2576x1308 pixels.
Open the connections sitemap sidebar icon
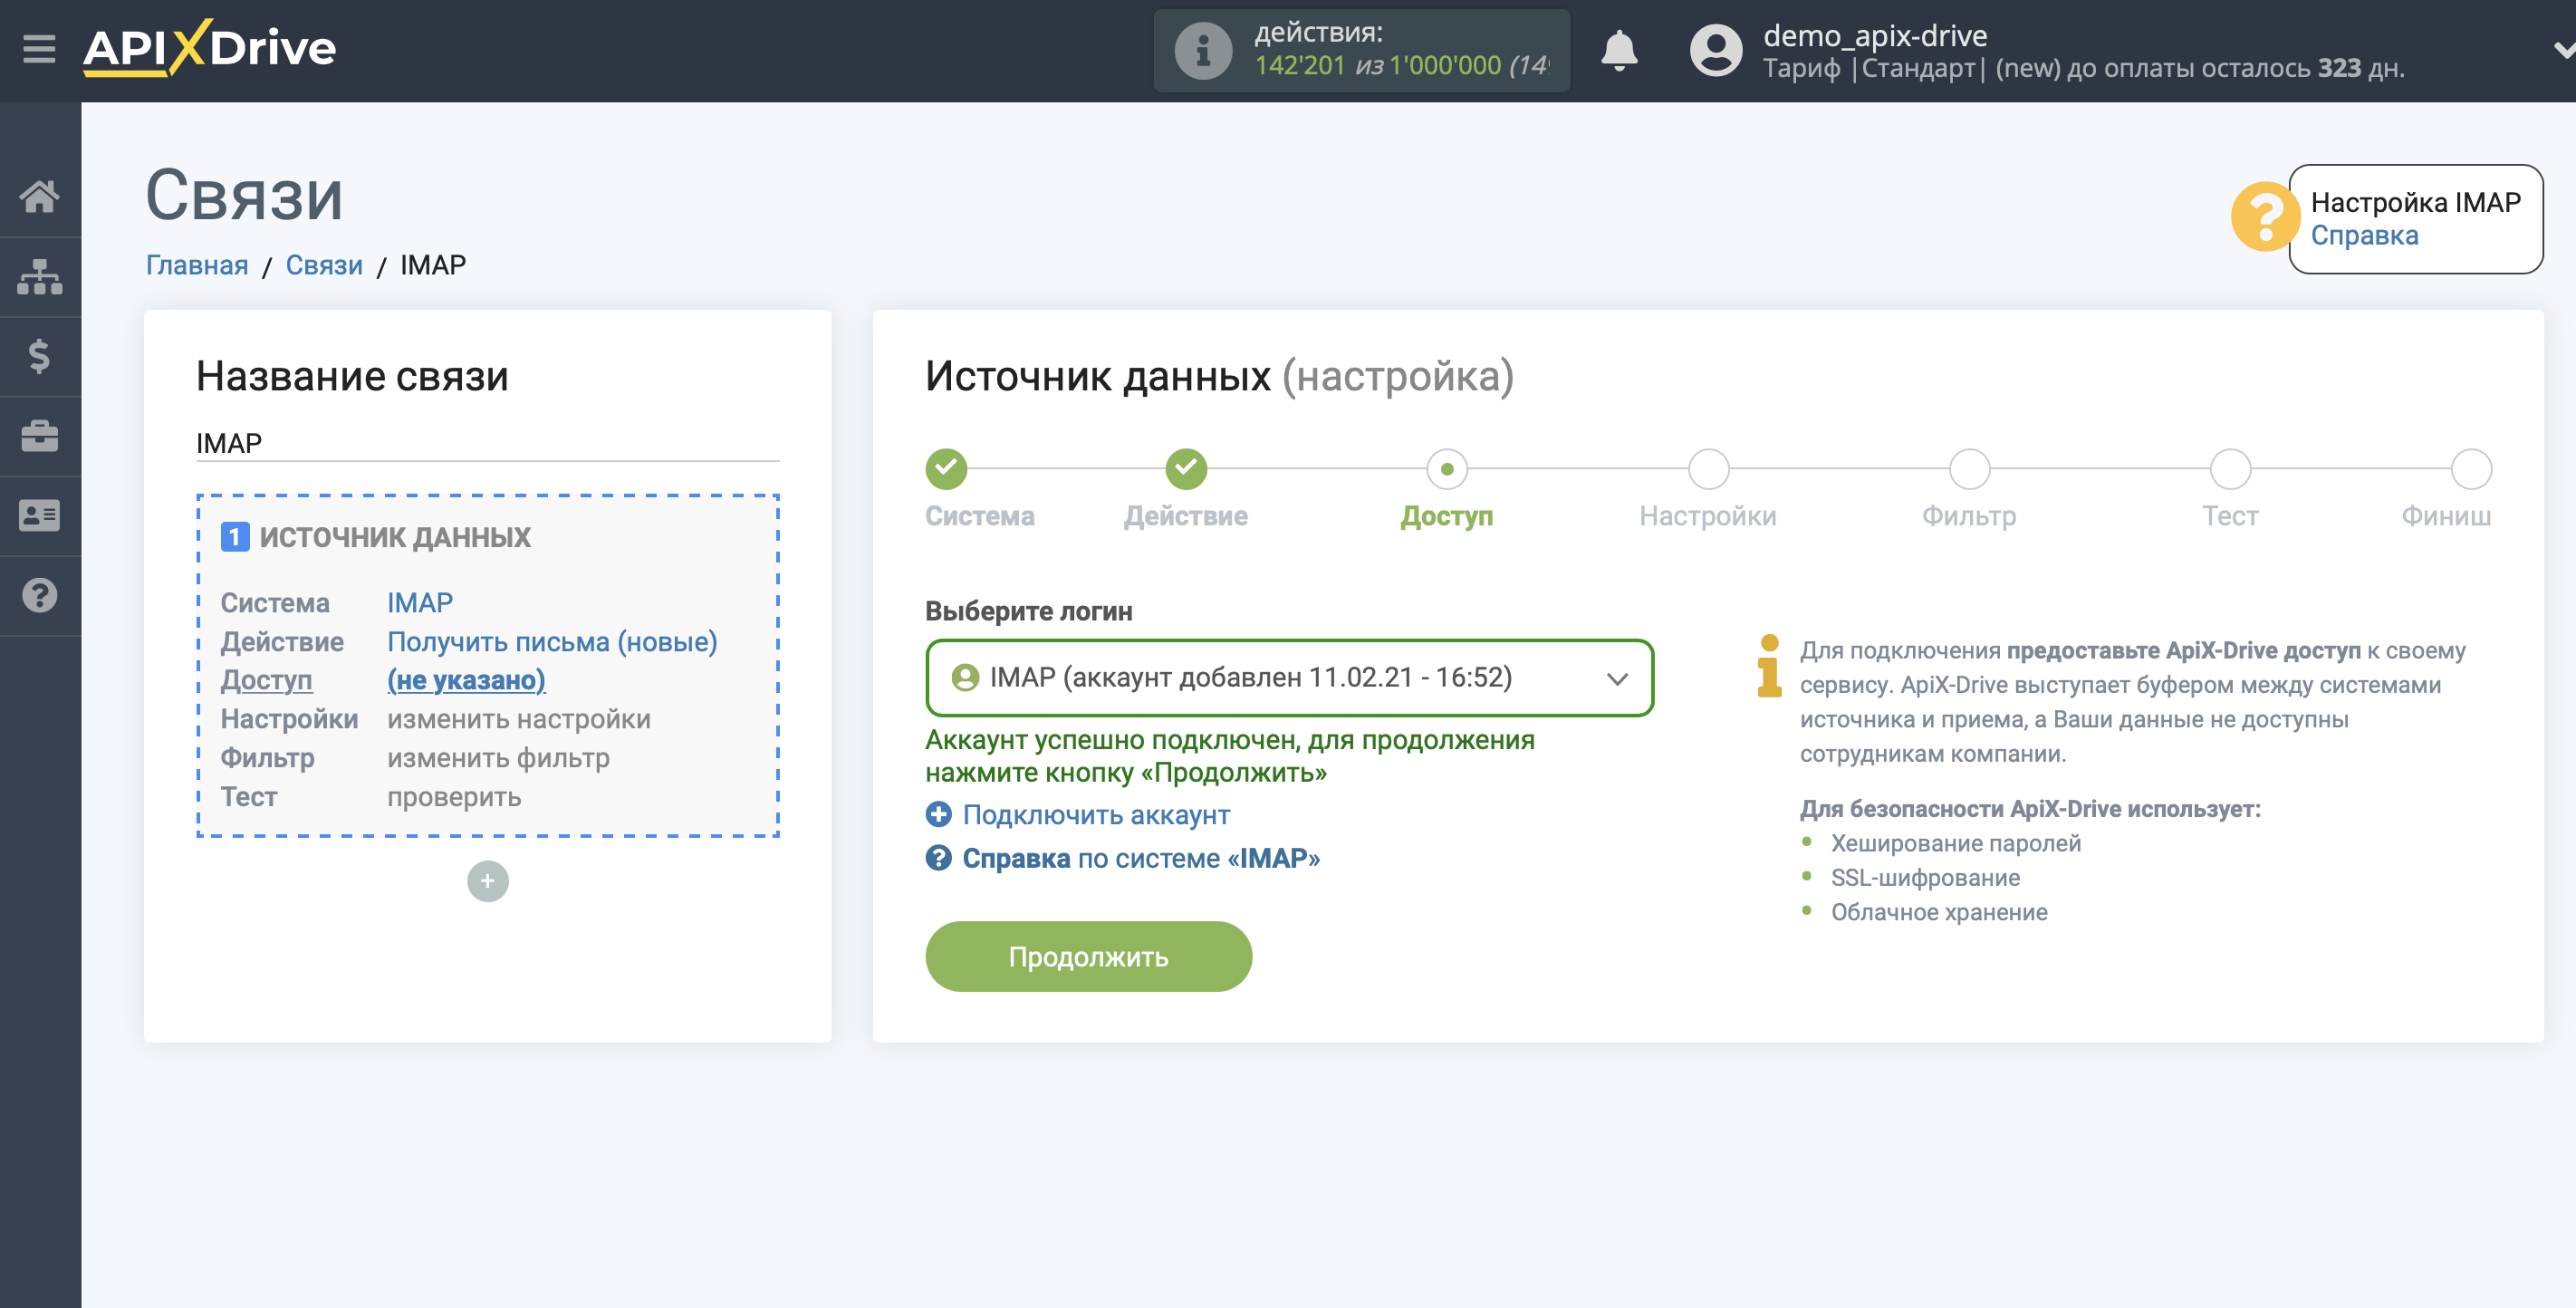tap(39, 276)
